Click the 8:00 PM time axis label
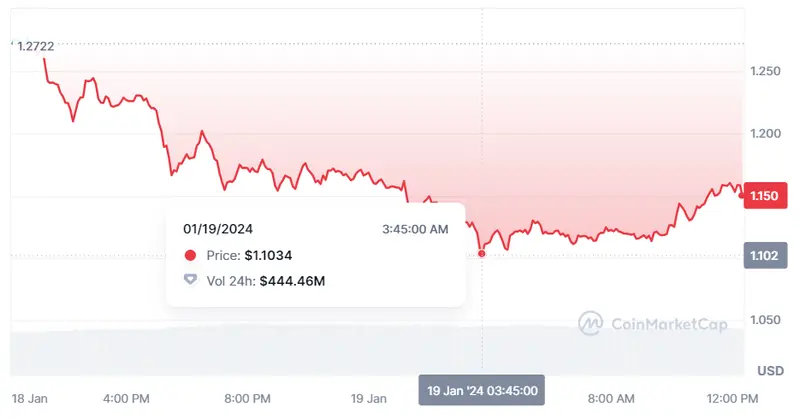800x419 pixels. tap(247, 398)
